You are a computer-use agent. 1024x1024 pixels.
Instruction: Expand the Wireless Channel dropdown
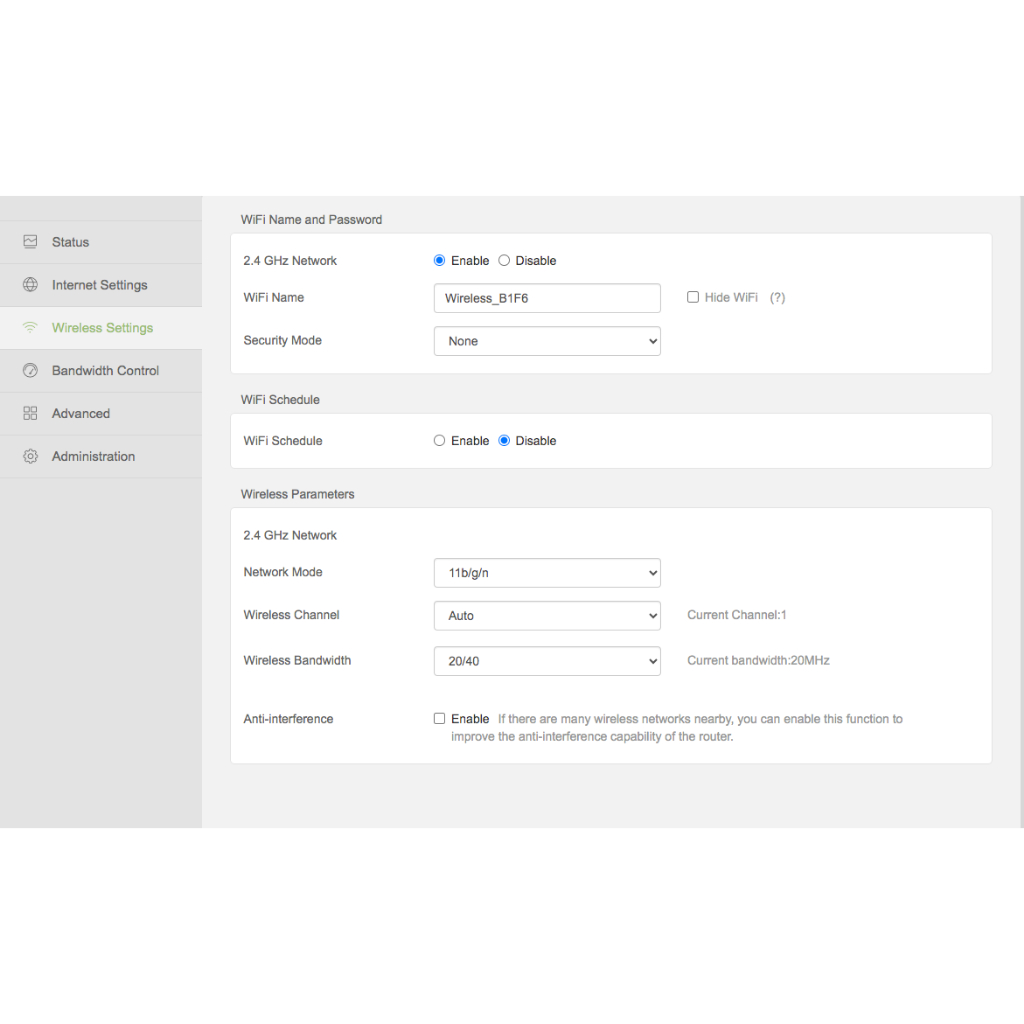click(x=547, y=616)
